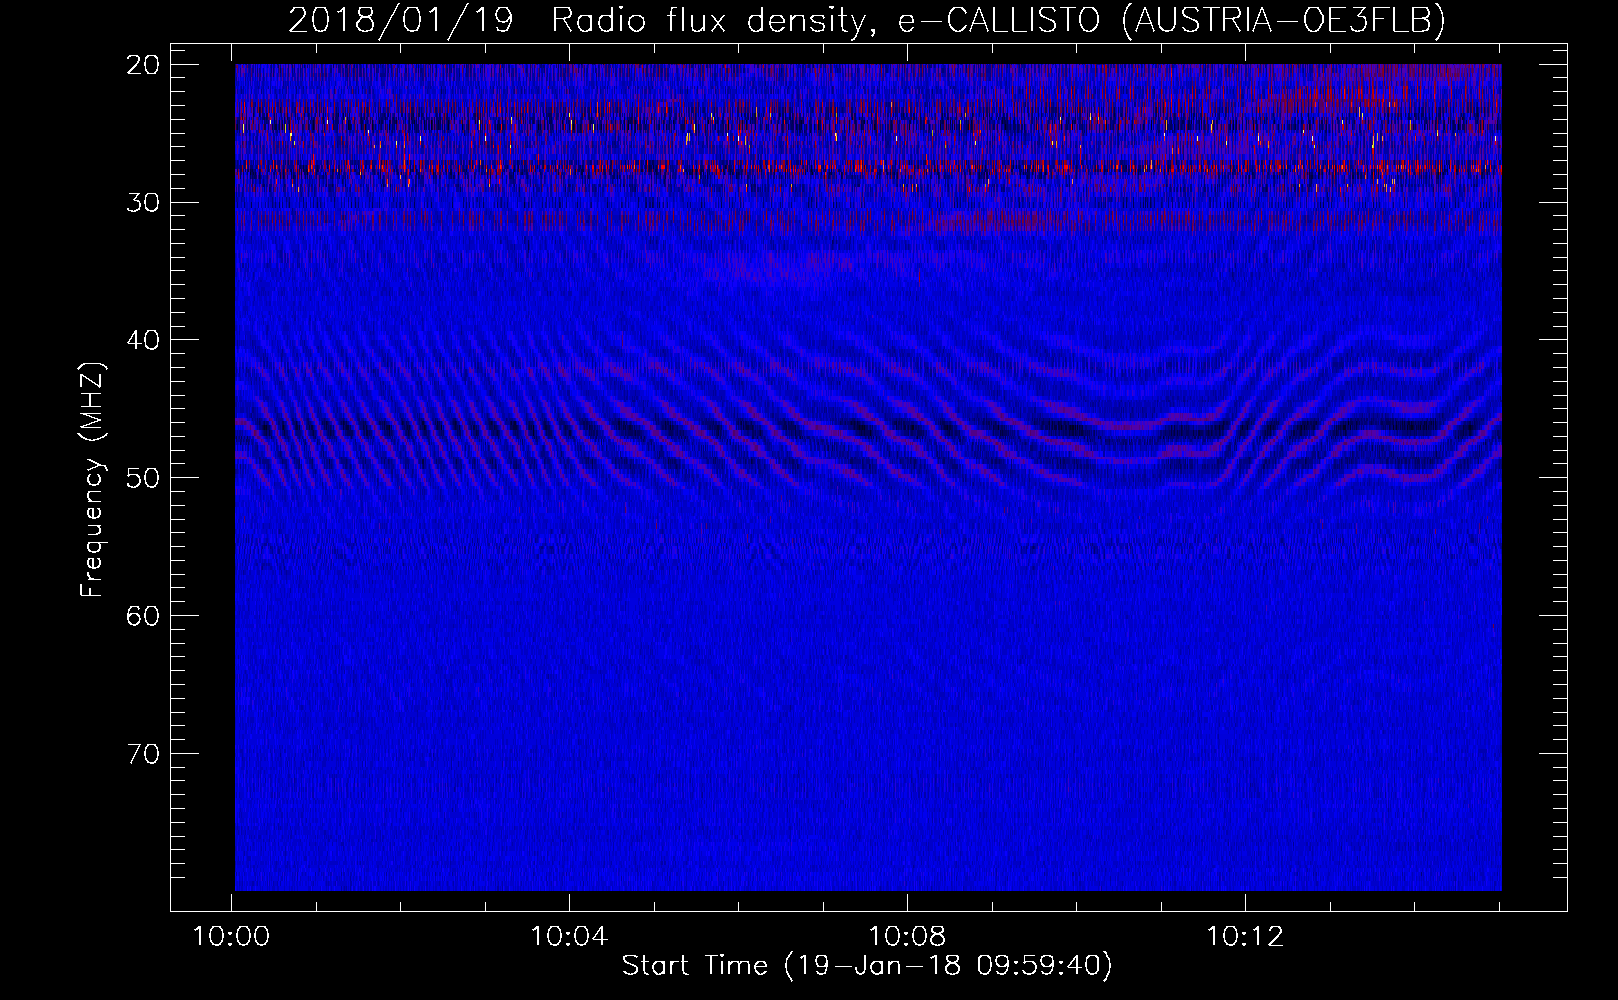Click the '40' frequency tick label
The height and width of the screenshot is (1000, 1618).
(145, 340)
